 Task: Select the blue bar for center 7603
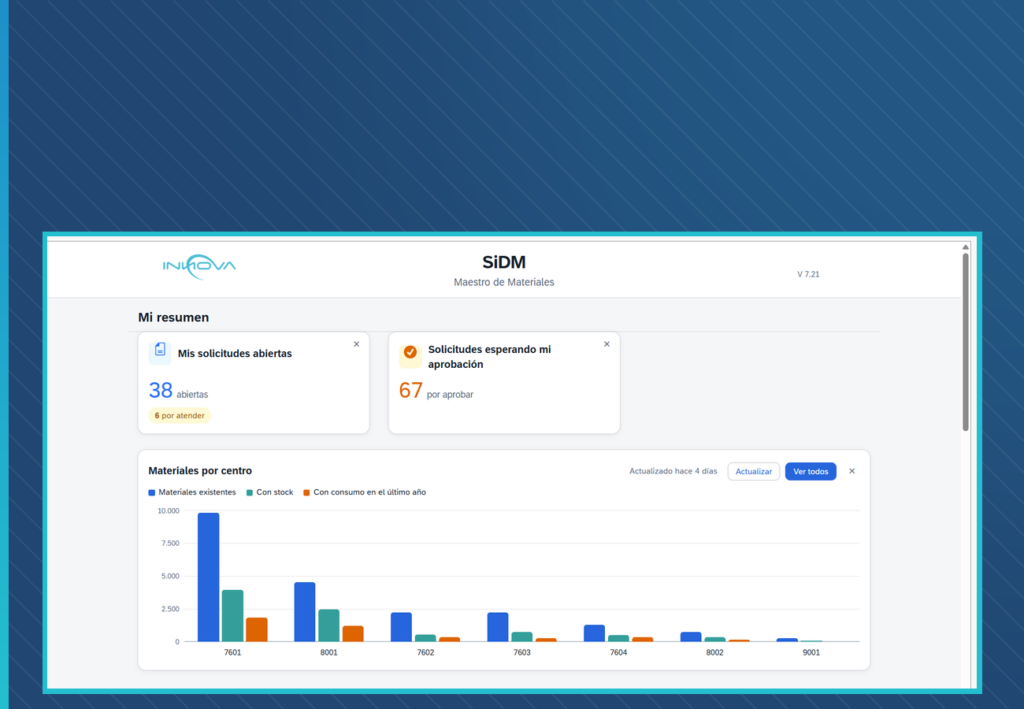click(x=498, y=627)
